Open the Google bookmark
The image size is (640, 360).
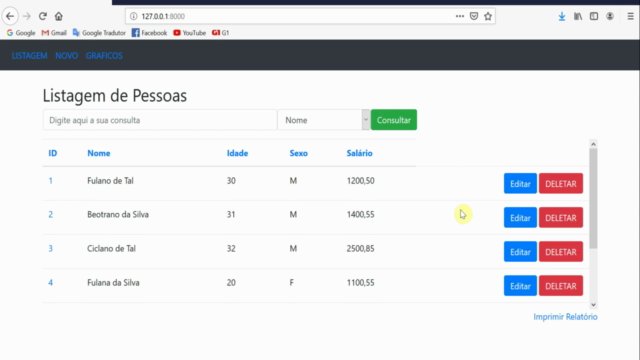[x=21, y=33]
